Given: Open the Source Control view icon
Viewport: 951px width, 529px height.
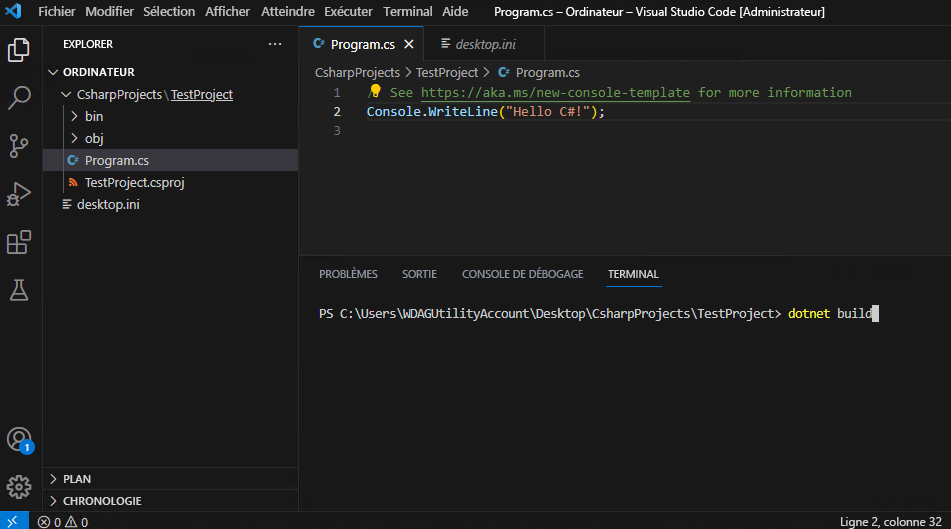Looking at the screenshot, I should tap(19, 146).
